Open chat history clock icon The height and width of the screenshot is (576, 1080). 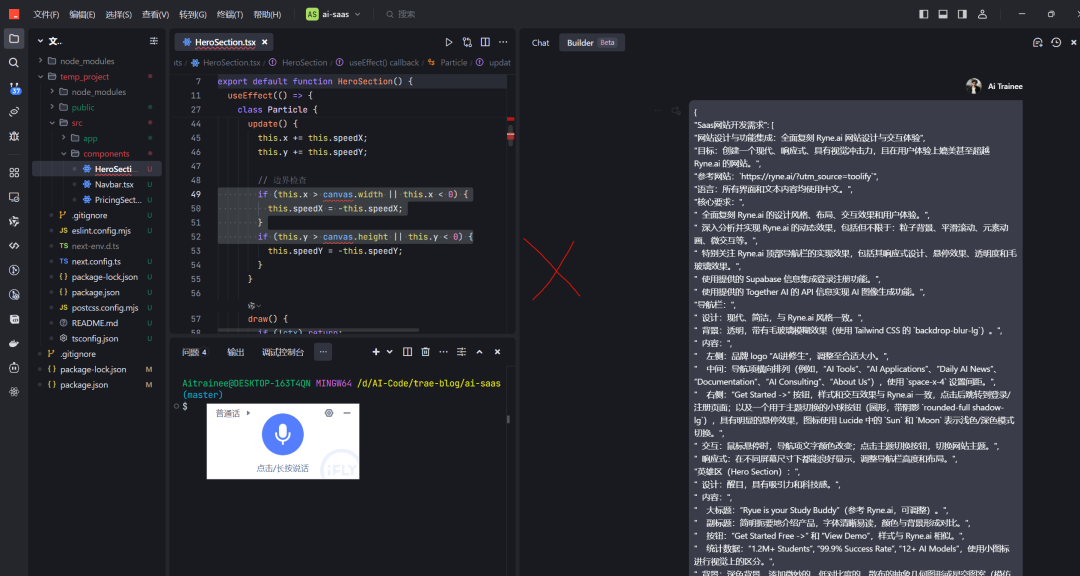1055,42
